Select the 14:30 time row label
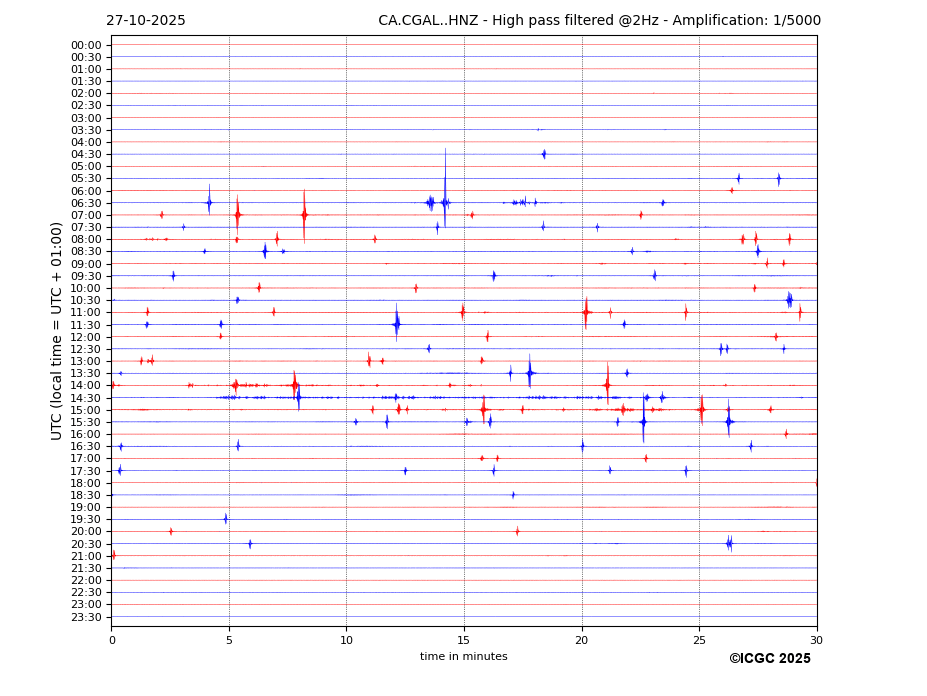 tap(86, 398)
